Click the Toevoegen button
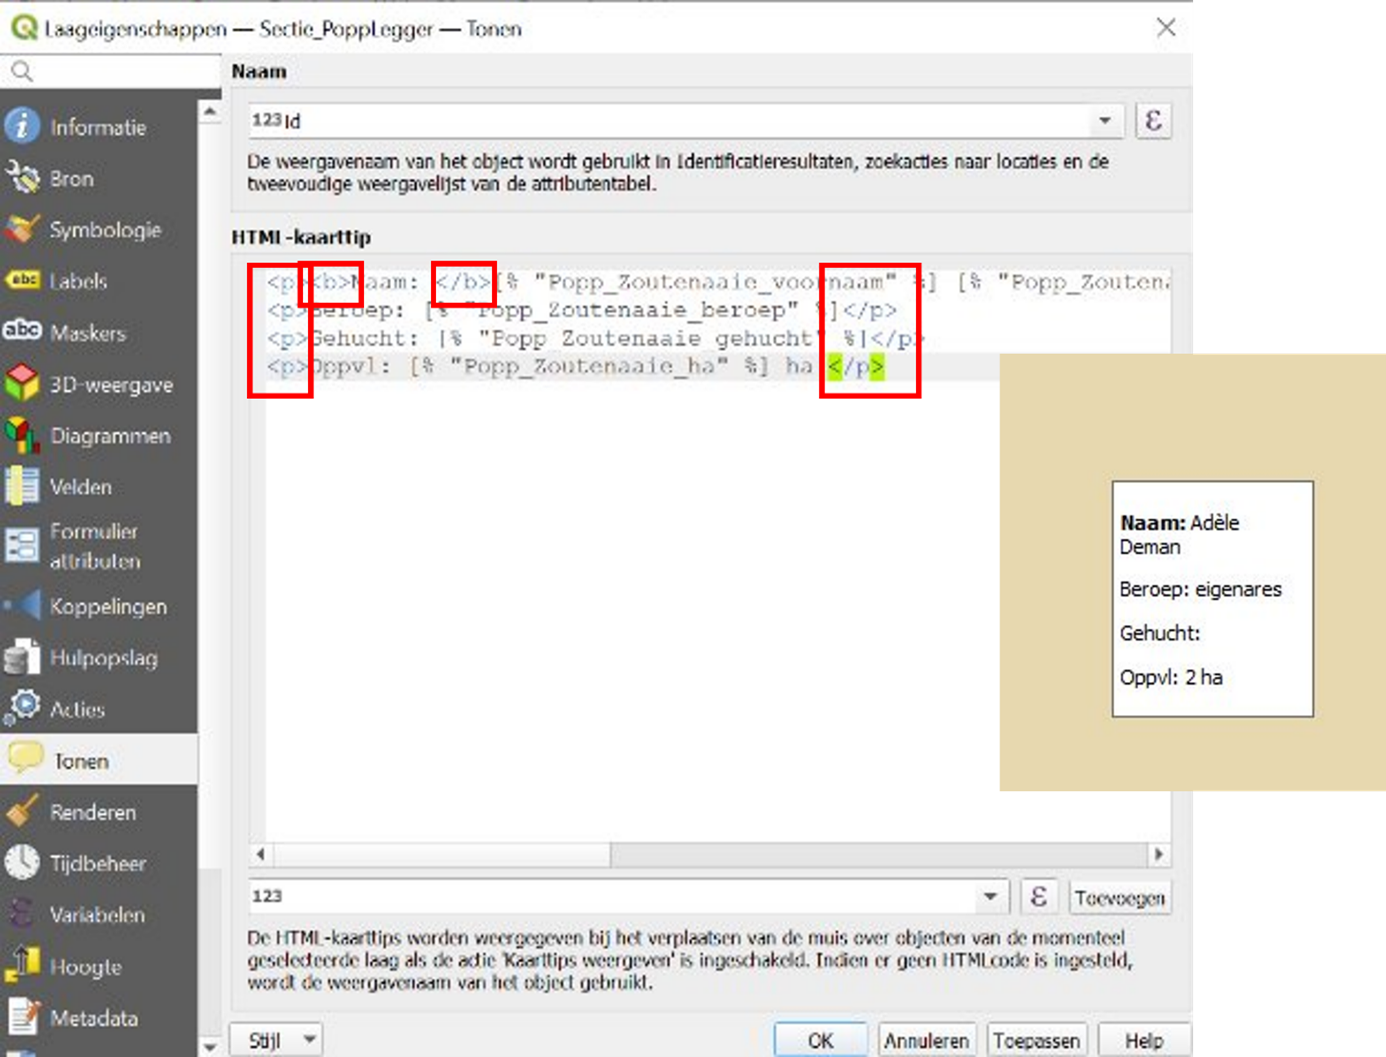1386x1057 pixels. (x=1120, y=896)
